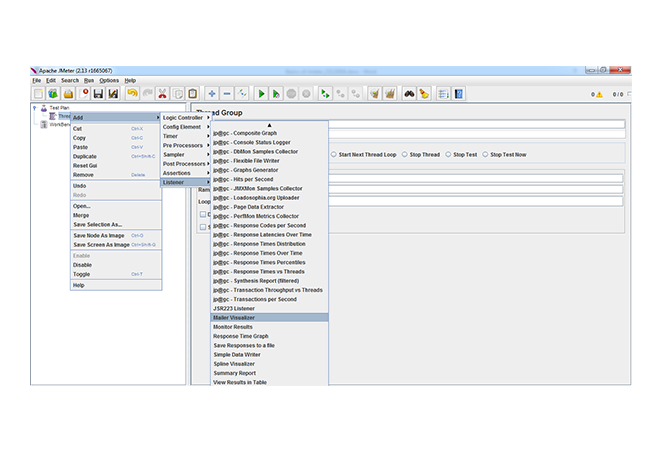The height and width of the screenshot is (452, 661).
Task: Click the Clear All brooms icon
Action: (390, 94)
